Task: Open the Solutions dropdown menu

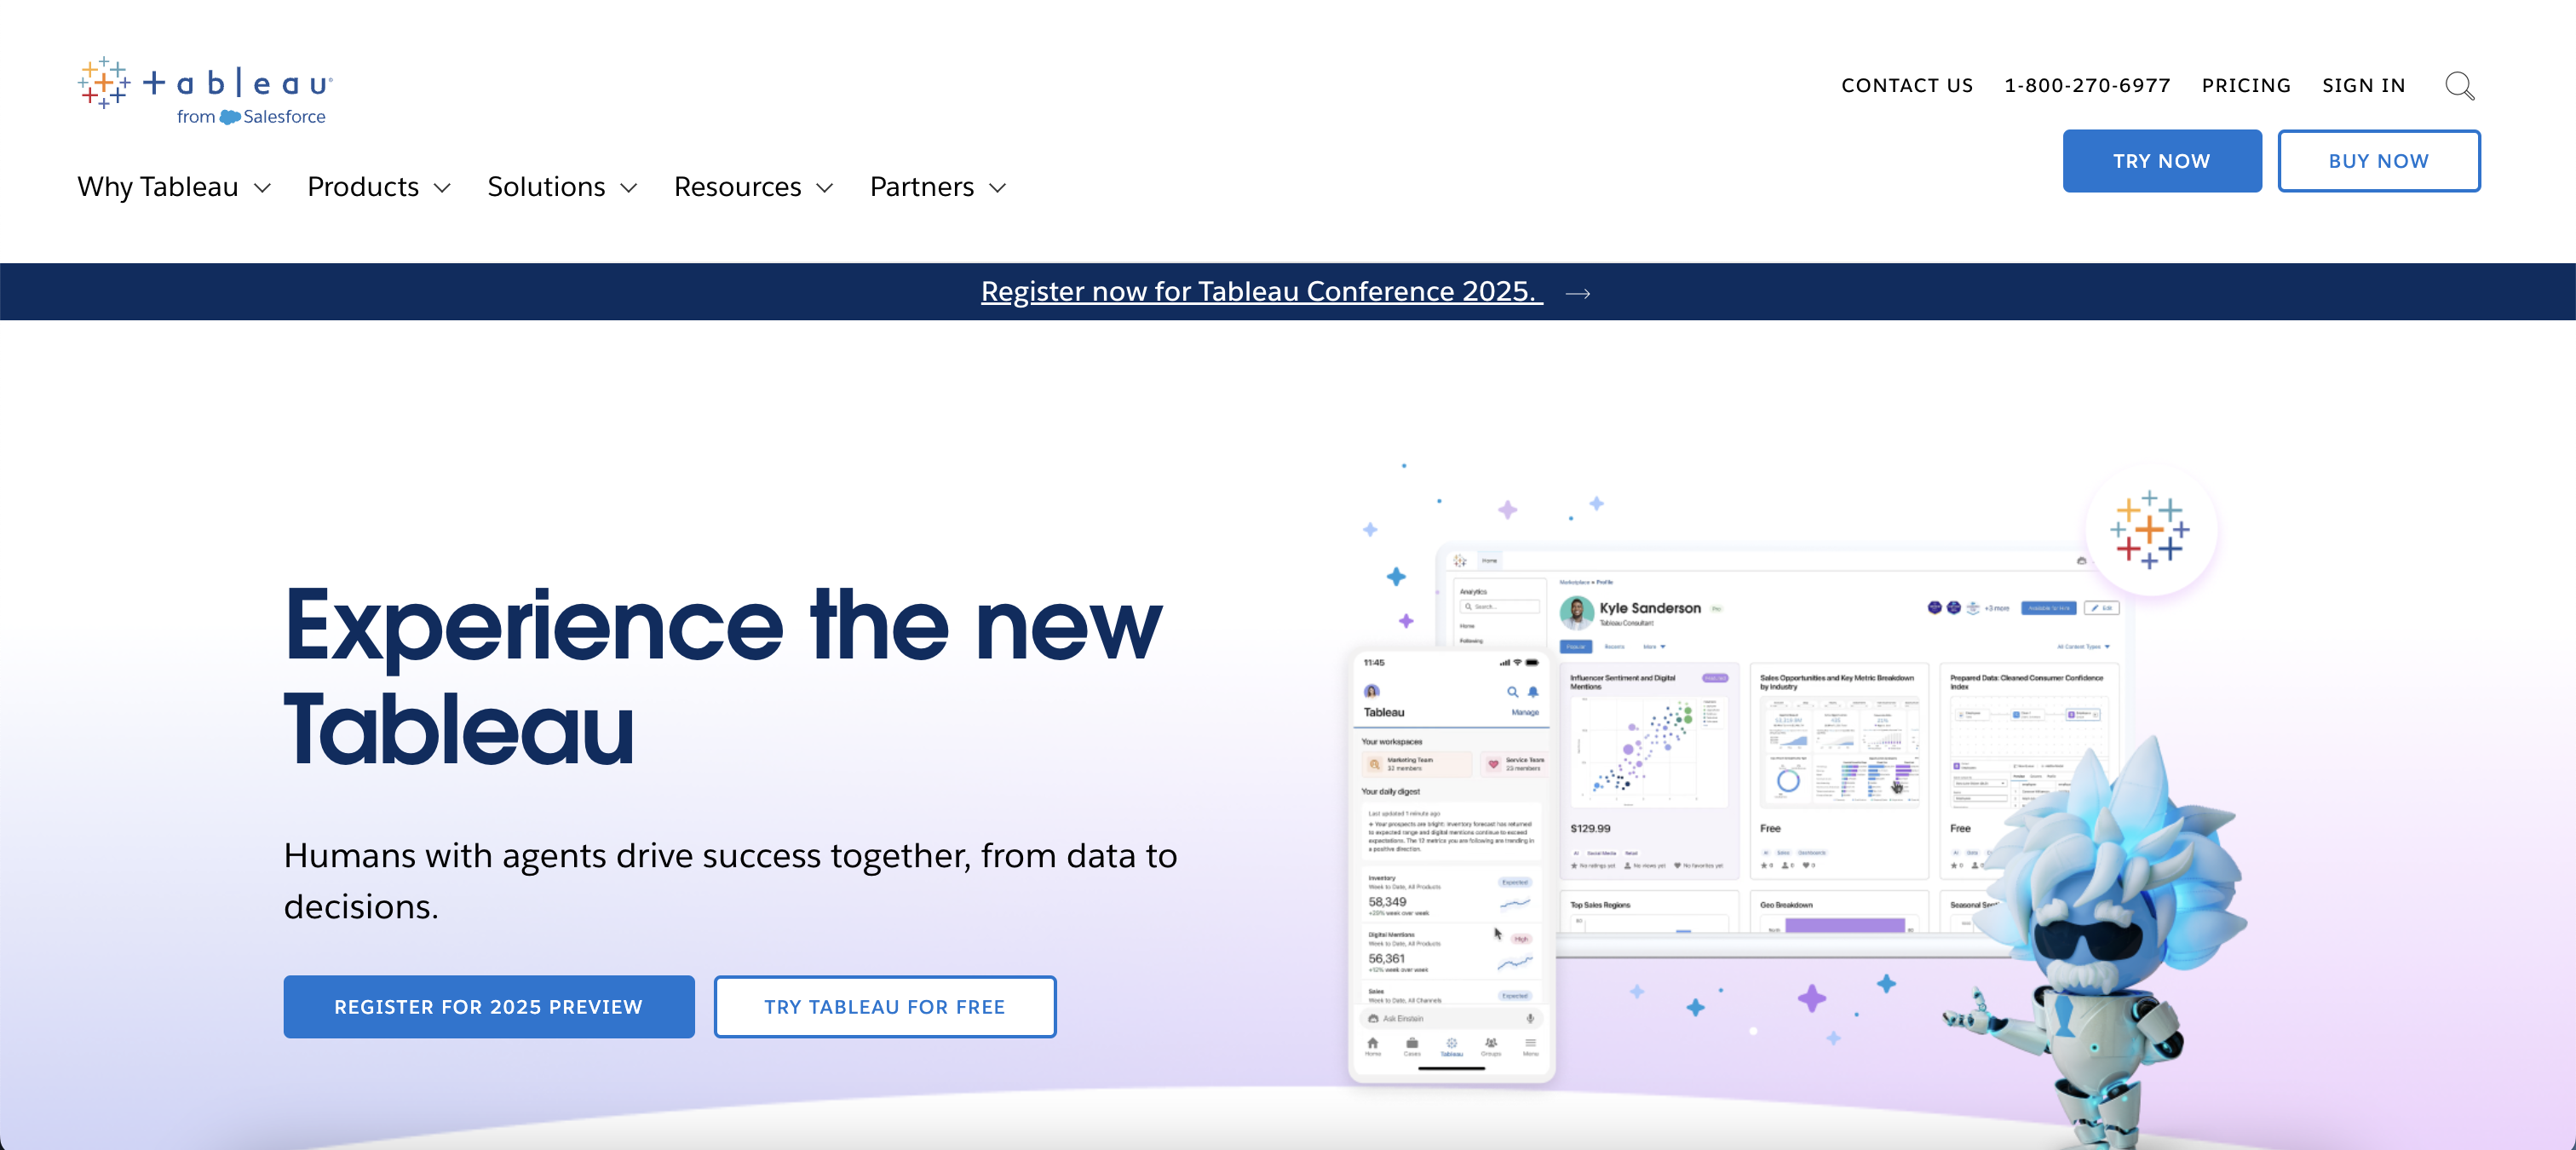Action: (x=561, y=187)
